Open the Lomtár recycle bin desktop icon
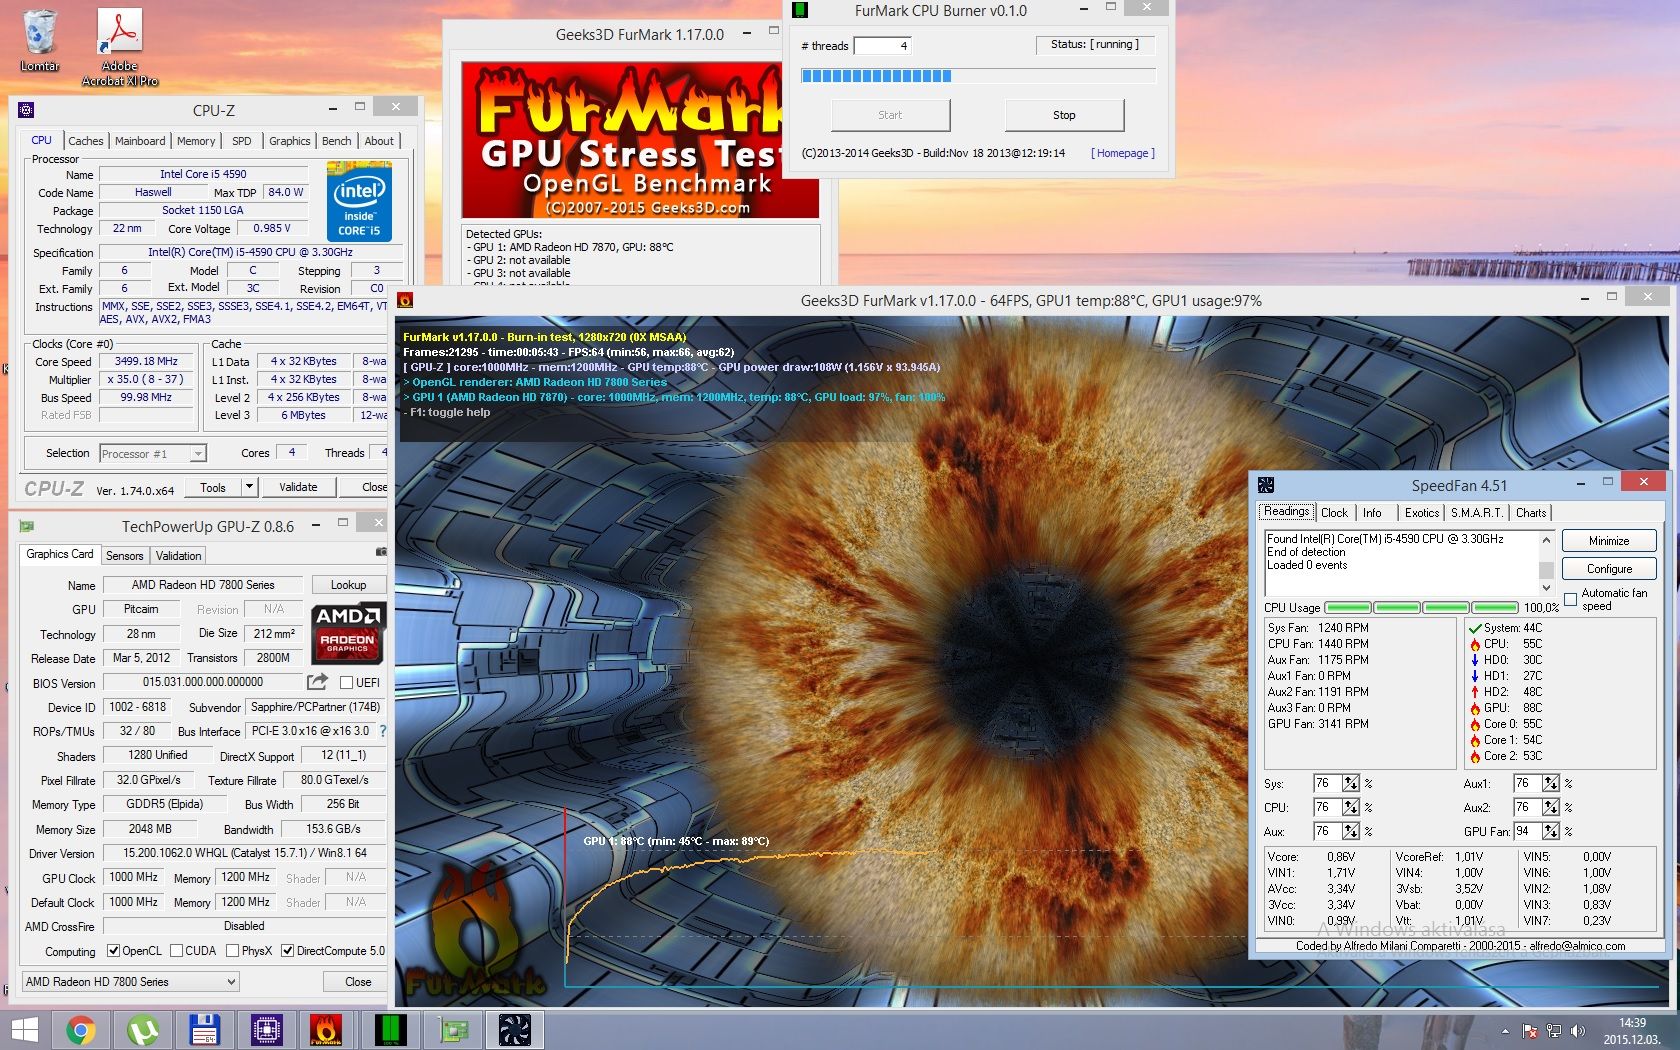The image size is (1680, 1050). (x=40, y=40)
